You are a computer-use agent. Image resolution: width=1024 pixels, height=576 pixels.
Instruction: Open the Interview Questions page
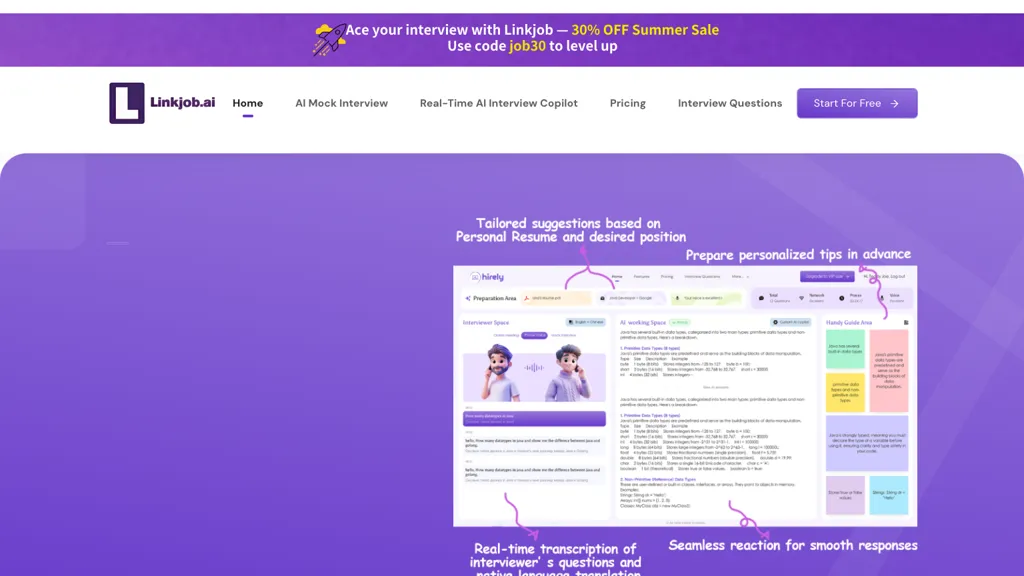point(730,103)
